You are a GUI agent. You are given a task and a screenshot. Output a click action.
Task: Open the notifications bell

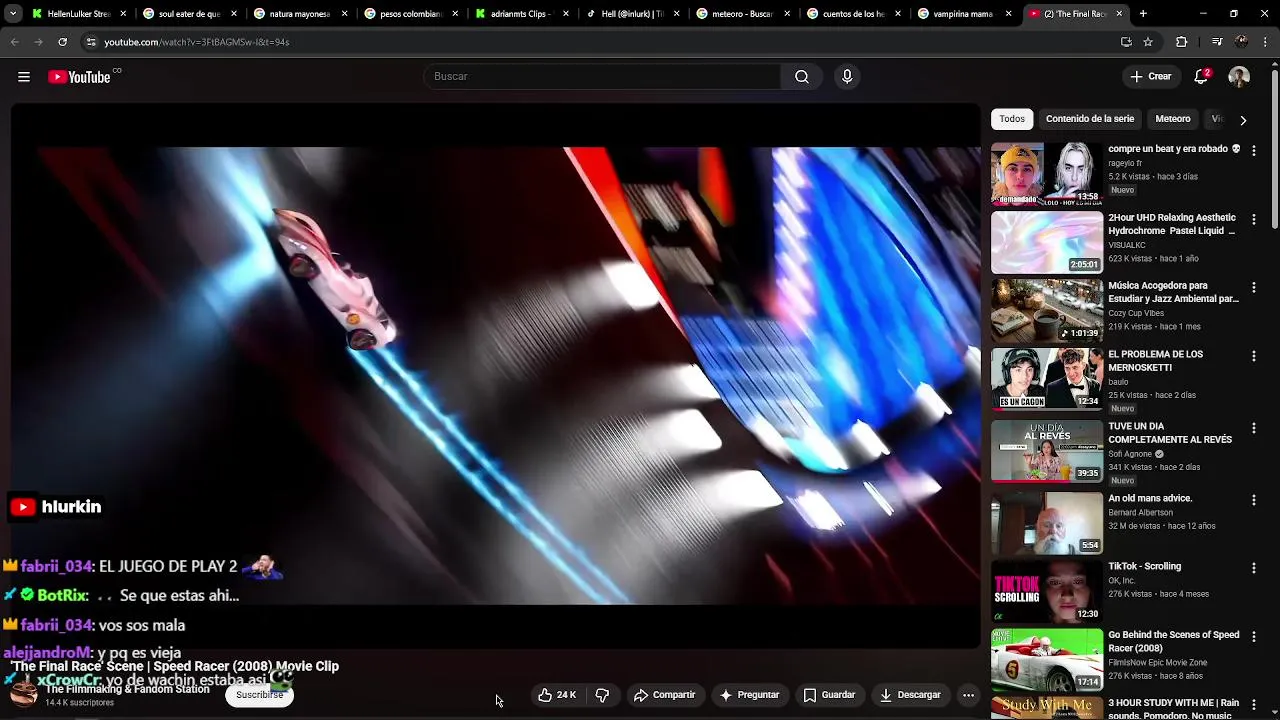(x=1202, y=77)
